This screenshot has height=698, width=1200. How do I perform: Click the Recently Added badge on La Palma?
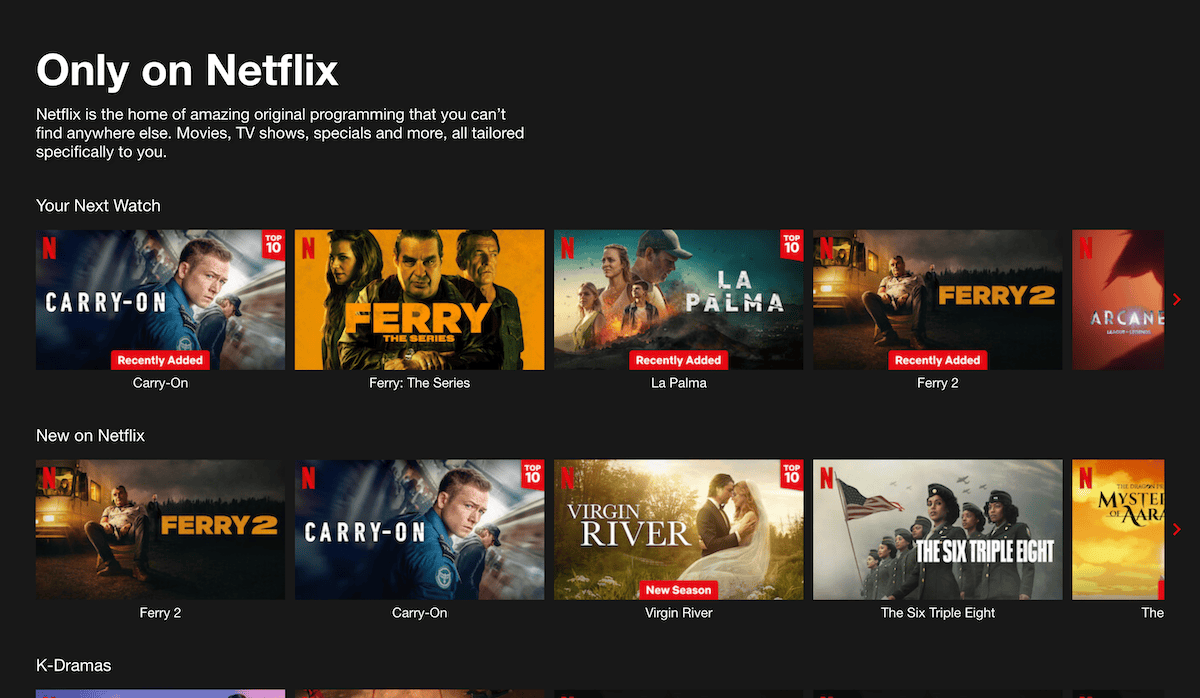(679, 360)
